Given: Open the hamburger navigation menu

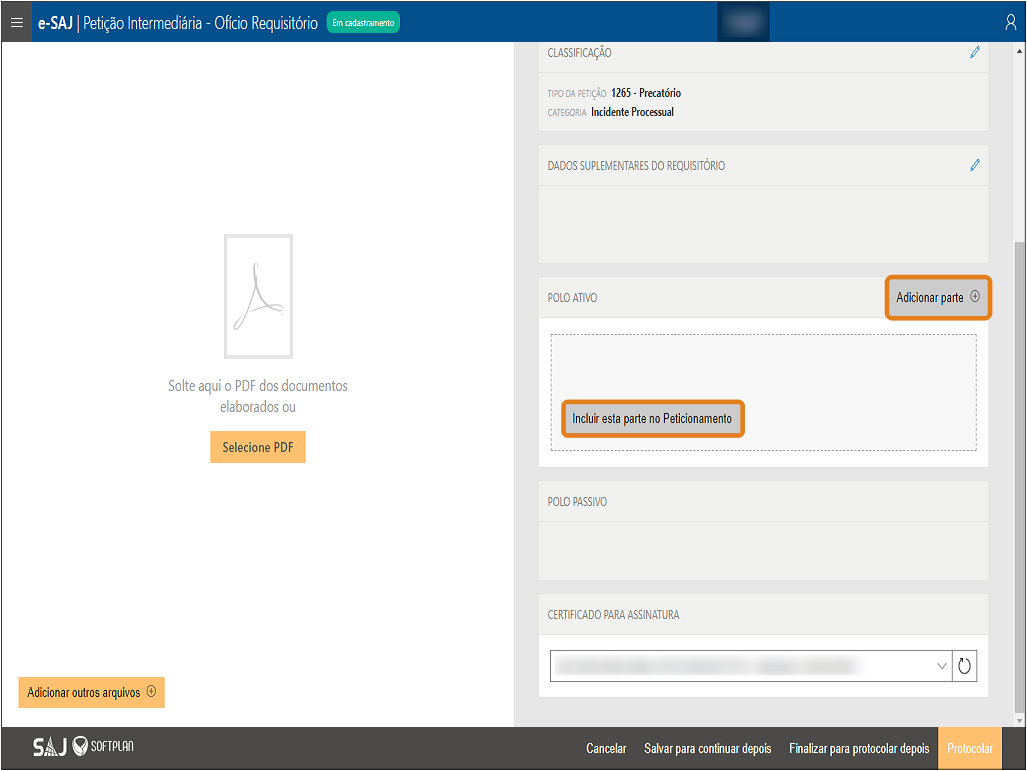Looking at the screenshot, I should [x=16, y=22].
